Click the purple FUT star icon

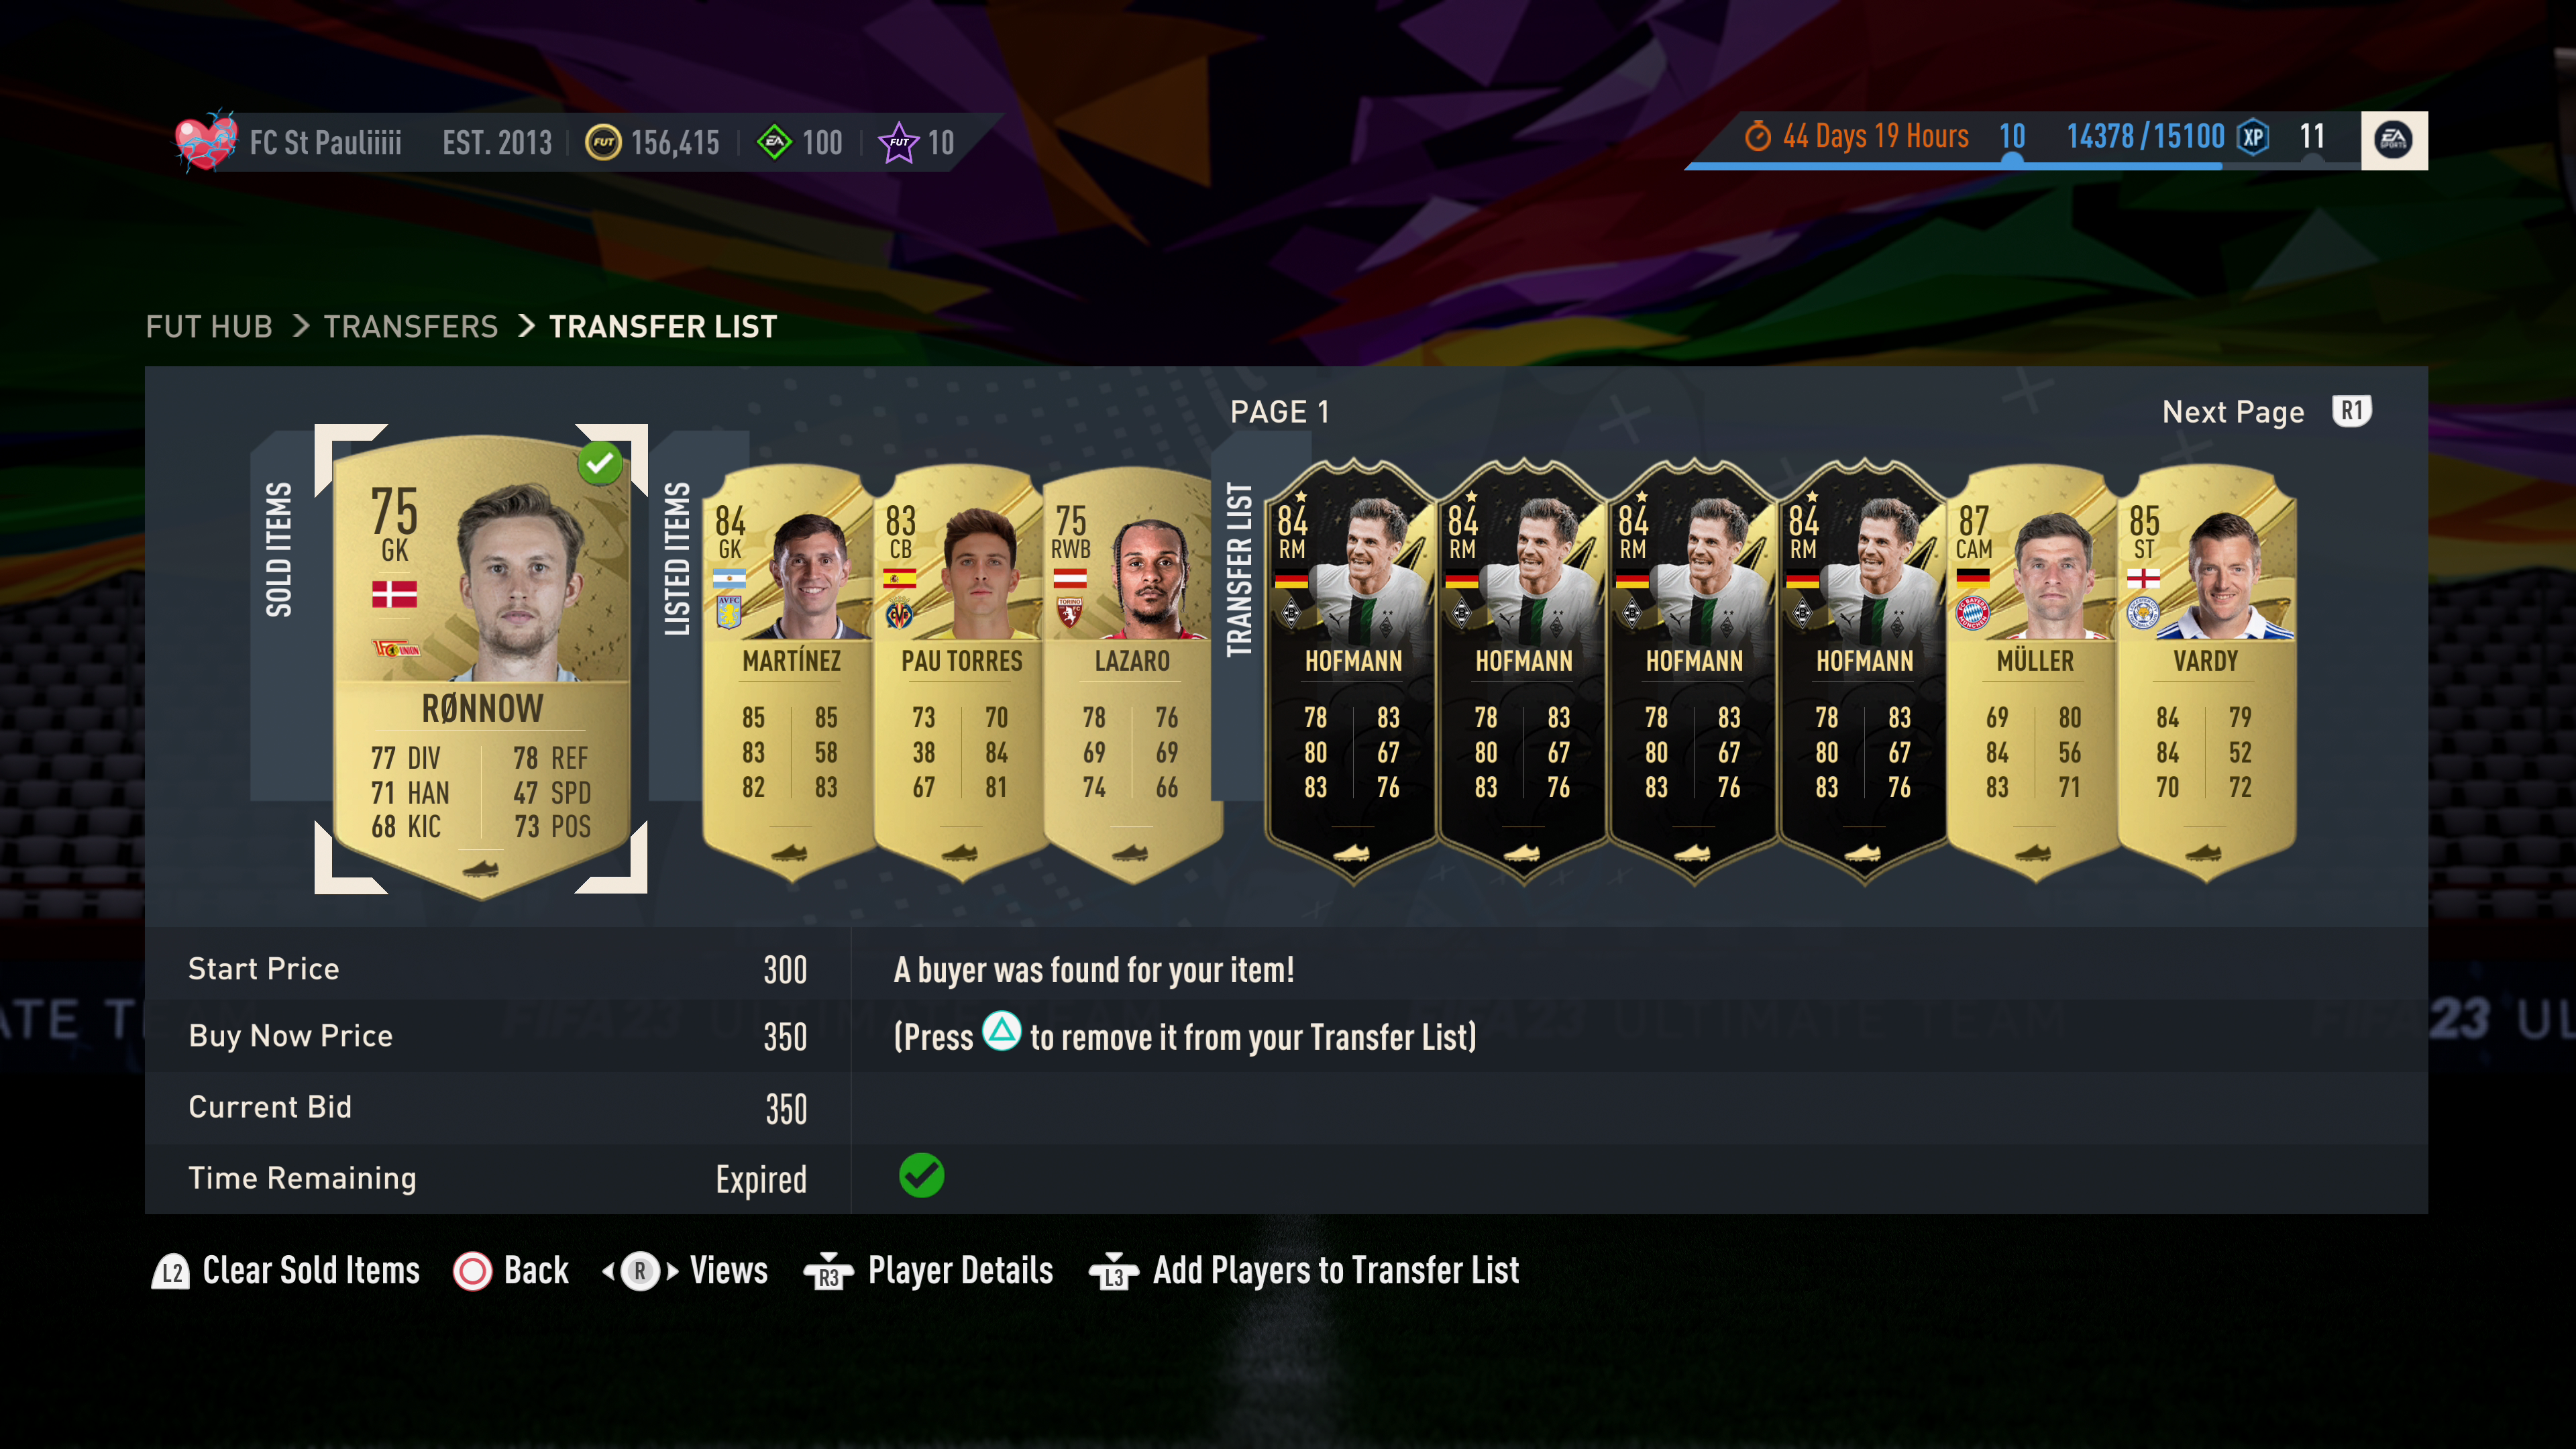click(x=898, y=142)
